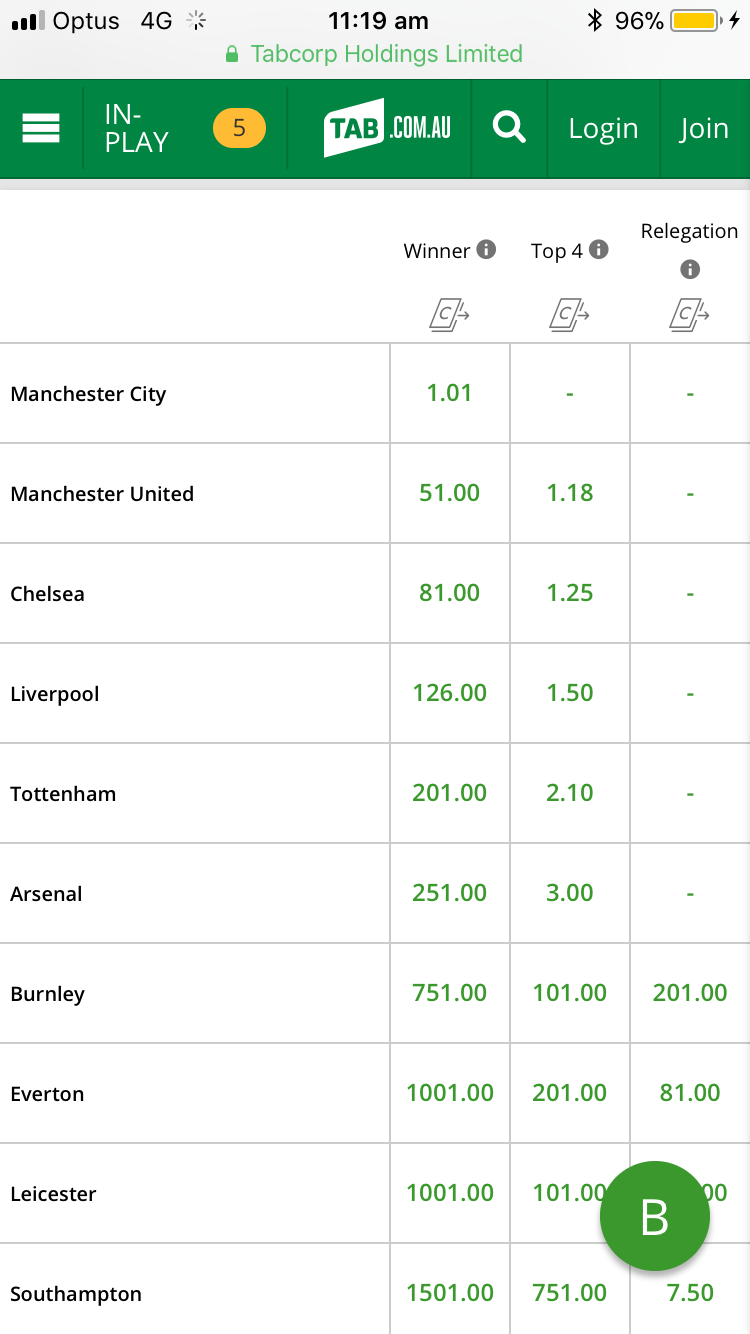Screen dimensions: 750x1334
Task: Open the TAB.COM.AU home logo
Action: coord(388,128)
